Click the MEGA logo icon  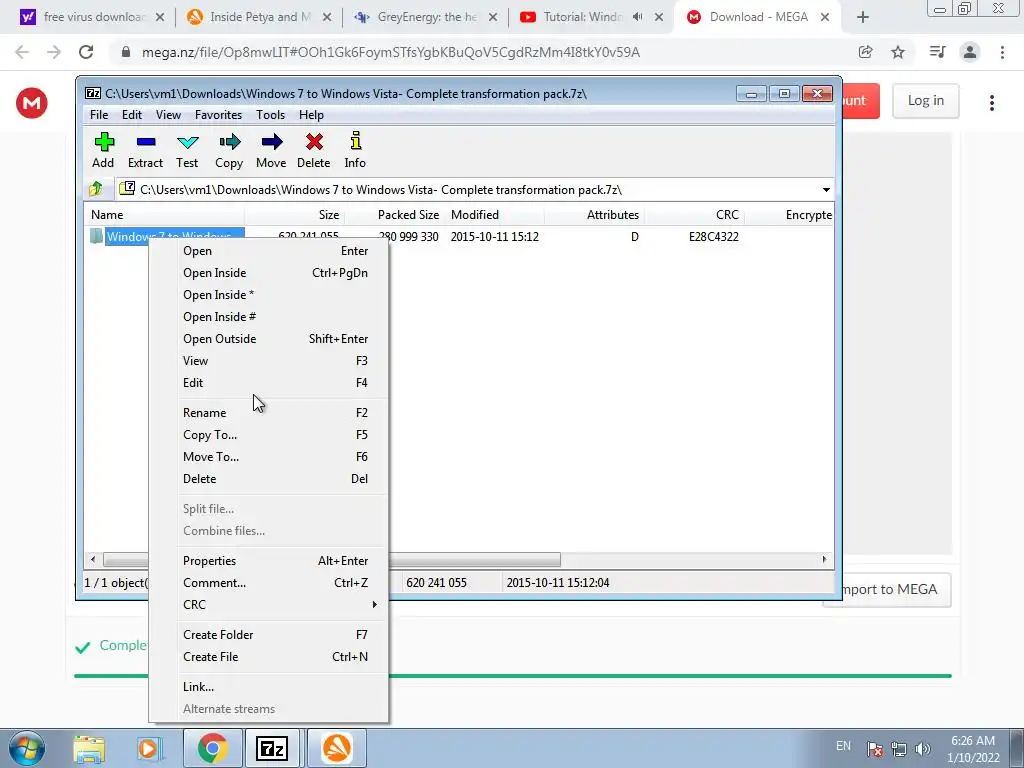(31, 103)
